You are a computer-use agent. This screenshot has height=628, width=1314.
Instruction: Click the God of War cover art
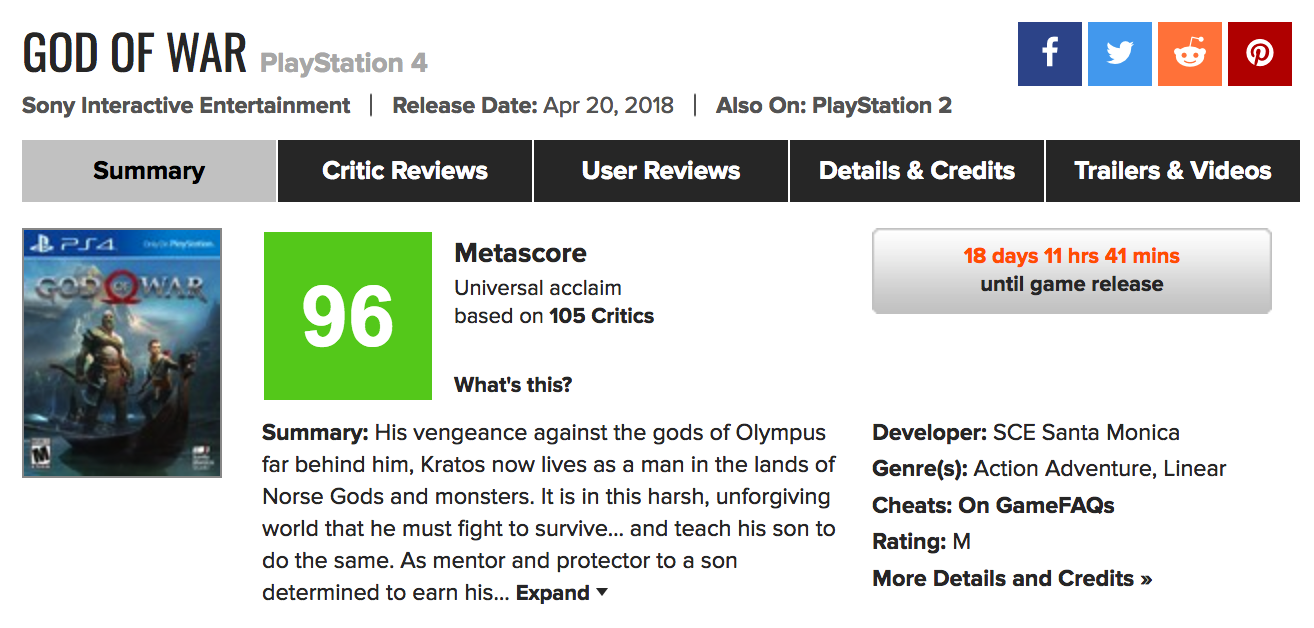coord(122,353)
